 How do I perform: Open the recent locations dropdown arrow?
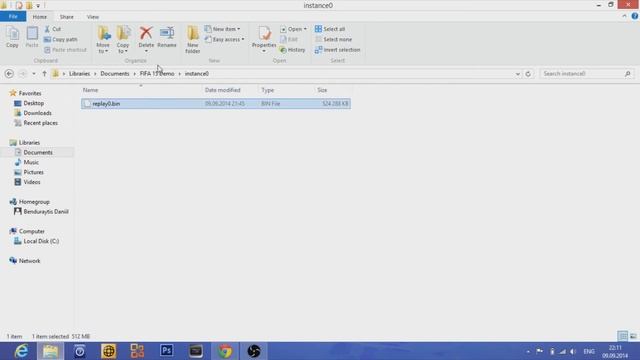coord(34,74)
